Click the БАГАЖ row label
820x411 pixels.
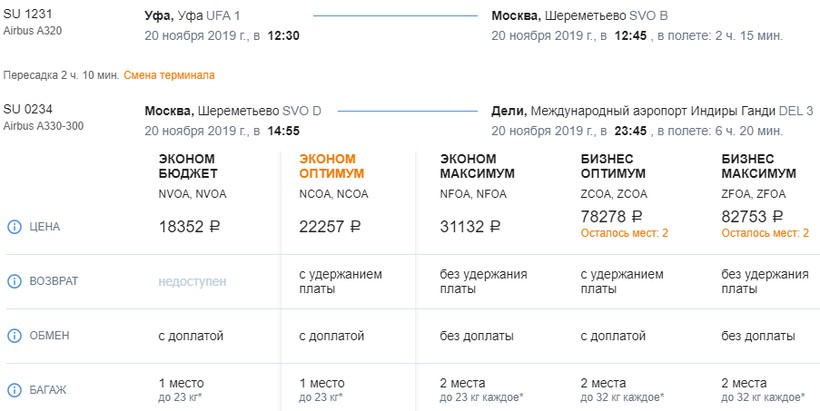point(48,390)
